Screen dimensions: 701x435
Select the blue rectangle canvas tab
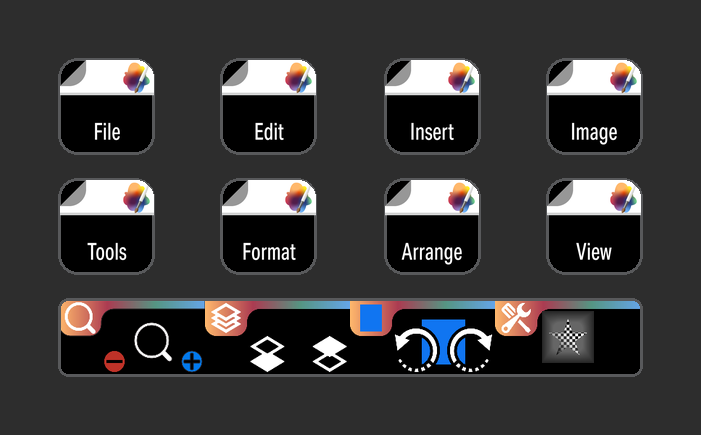[x=371, y=318]
